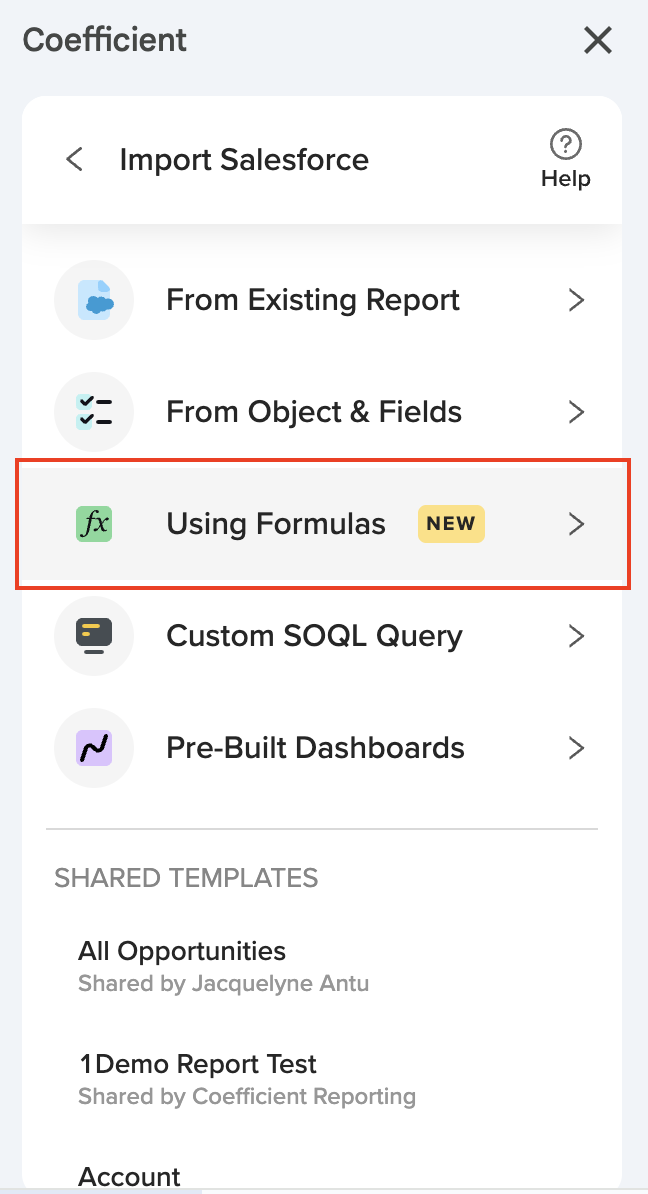Expand the From Existing Report chevron
Image resolution: width=648 pixels, height=1194 pixels.
[576, 300]
